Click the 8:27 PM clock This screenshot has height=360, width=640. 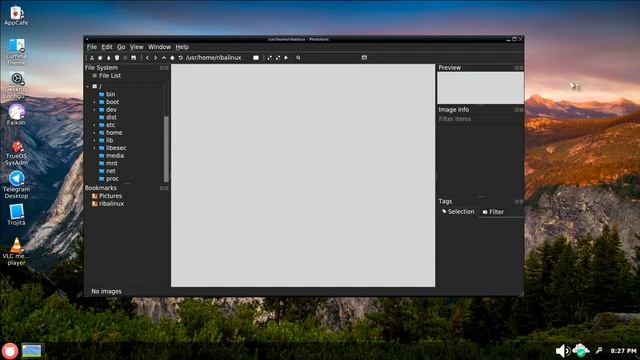tap(623, 351)
